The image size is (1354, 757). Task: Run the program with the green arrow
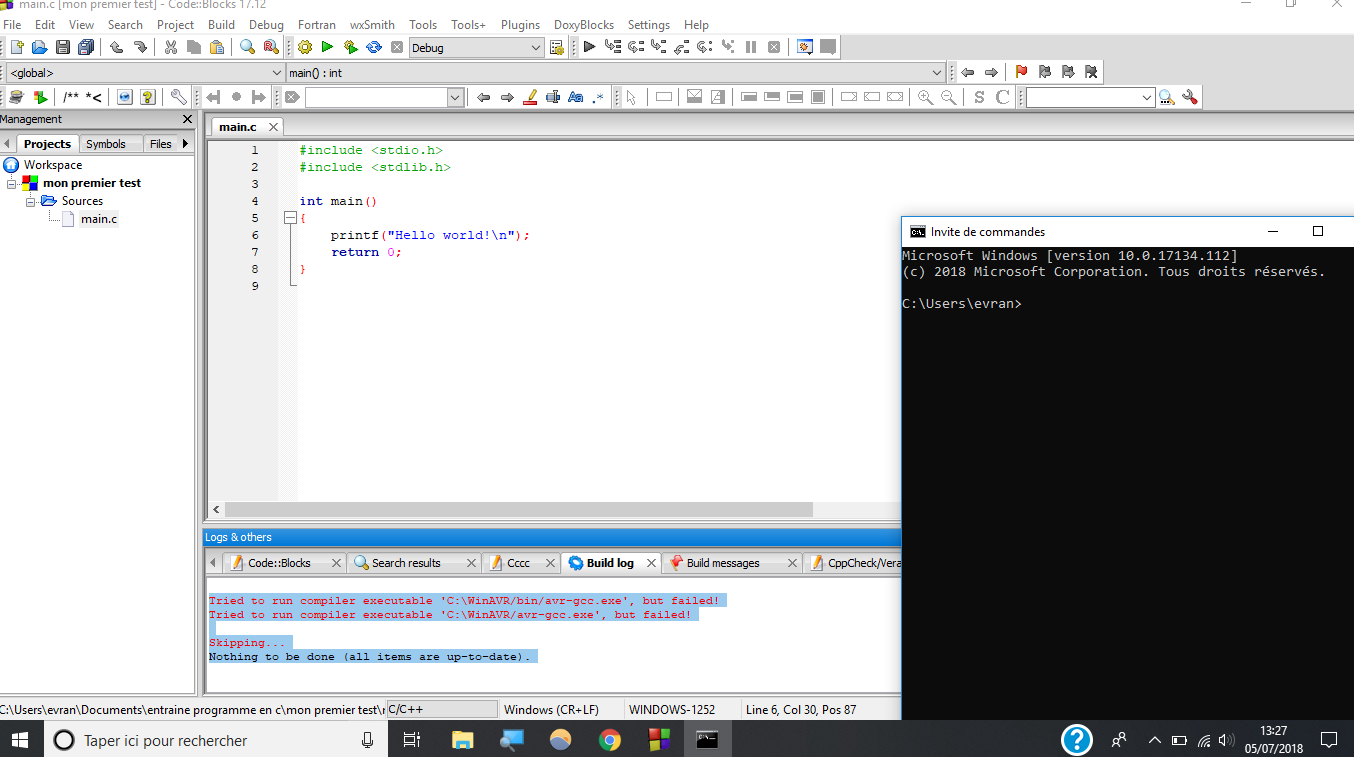327,46
